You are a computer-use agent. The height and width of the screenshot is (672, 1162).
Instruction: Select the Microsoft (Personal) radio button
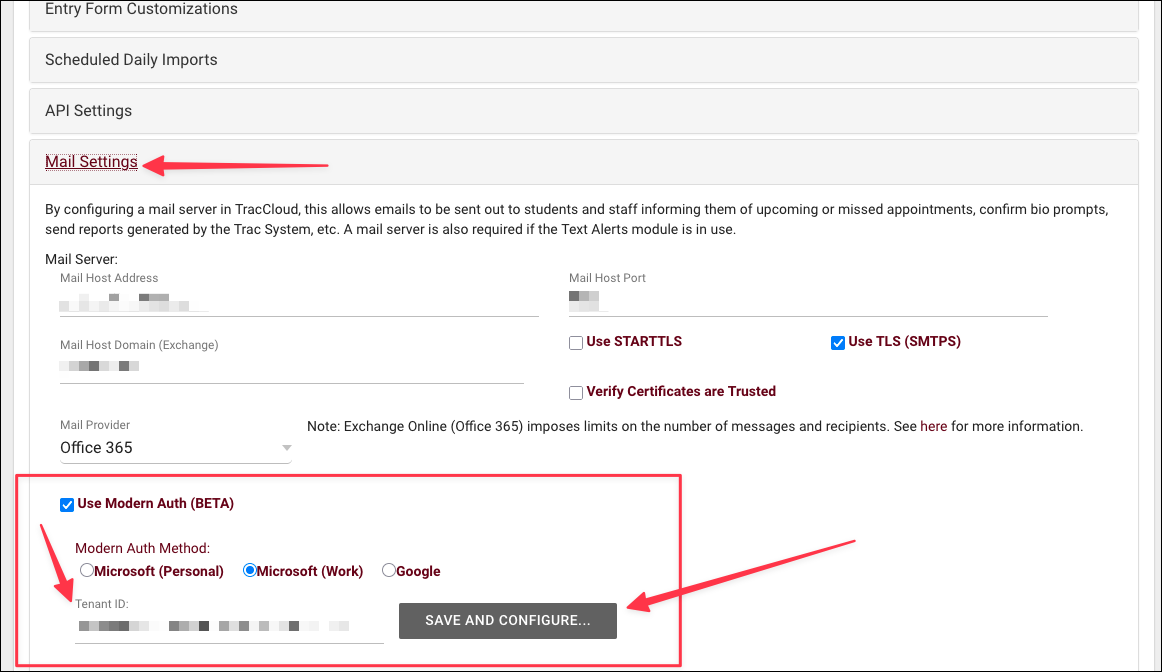point(87,571)
